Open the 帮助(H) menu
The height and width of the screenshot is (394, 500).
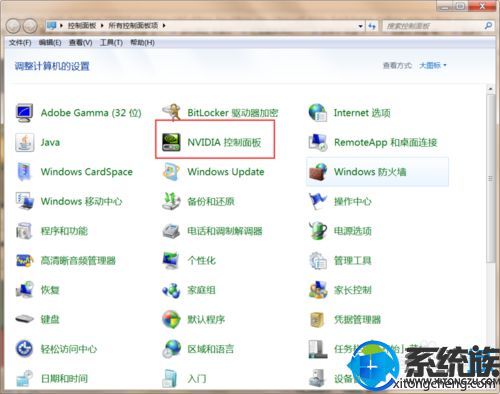(142, 43)
